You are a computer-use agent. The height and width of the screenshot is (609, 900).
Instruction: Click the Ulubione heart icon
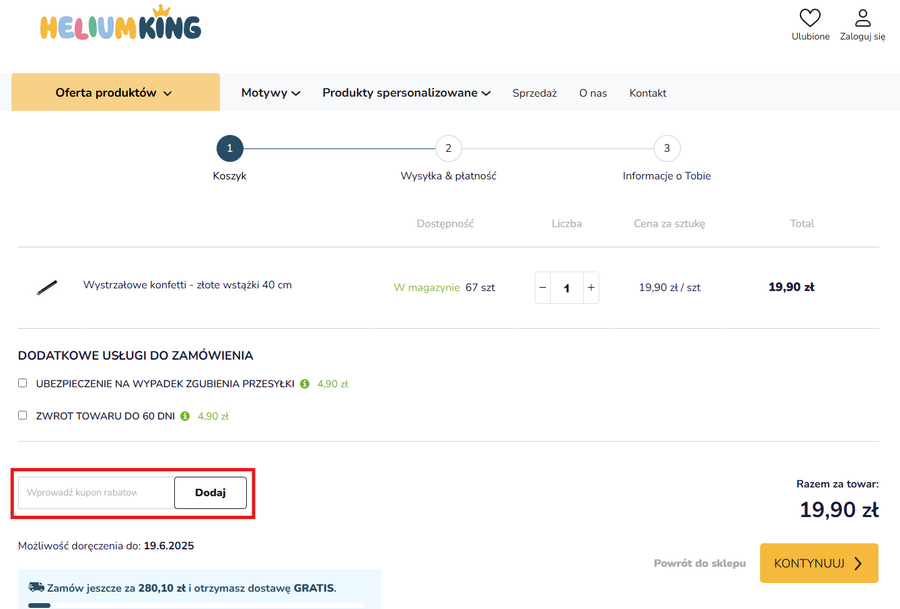coord(810,18)
